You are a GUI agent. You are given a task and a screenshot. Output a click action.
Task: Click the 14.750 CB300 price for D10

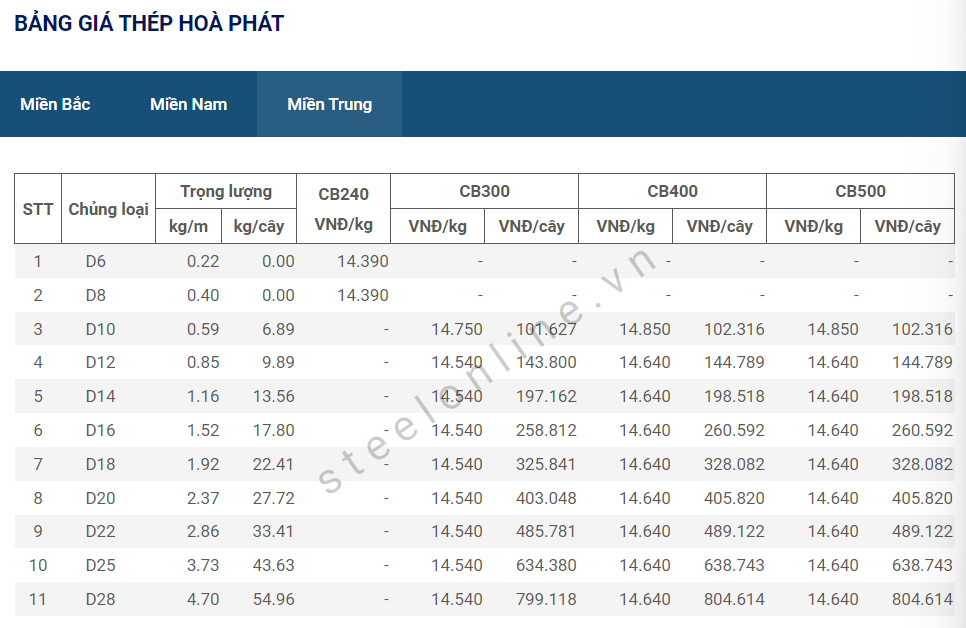click(457, 329)
